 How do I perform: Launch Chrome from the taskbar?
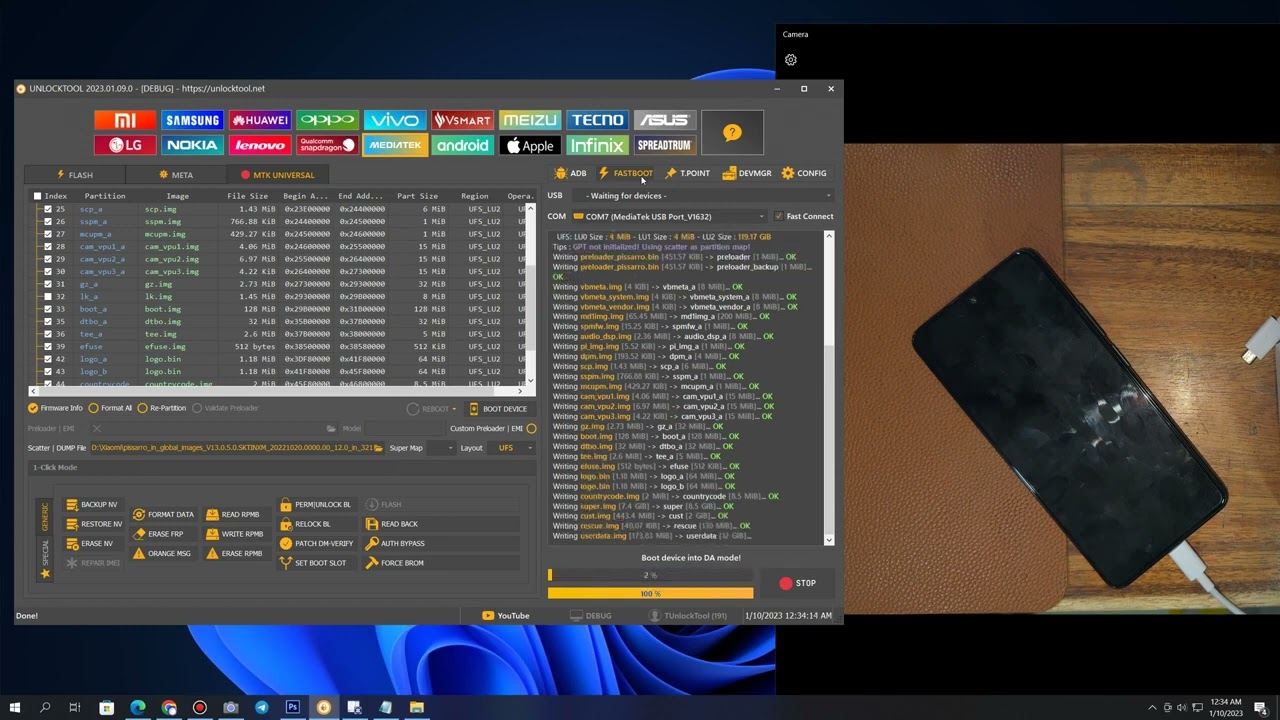click(x=168, y=707)
